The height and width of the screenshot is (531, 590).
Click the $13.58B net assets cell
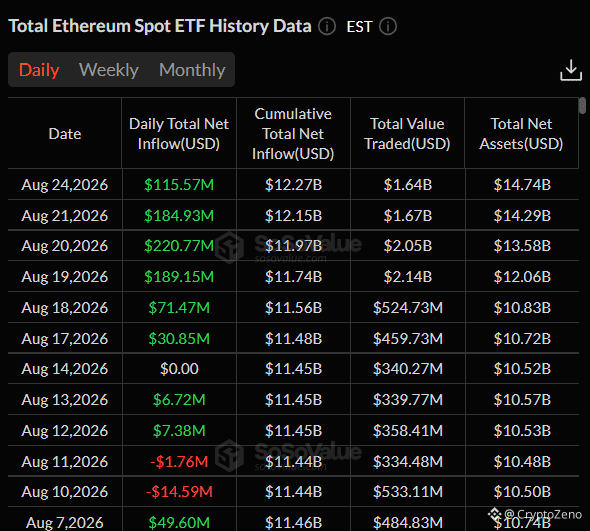click(522, 246)
